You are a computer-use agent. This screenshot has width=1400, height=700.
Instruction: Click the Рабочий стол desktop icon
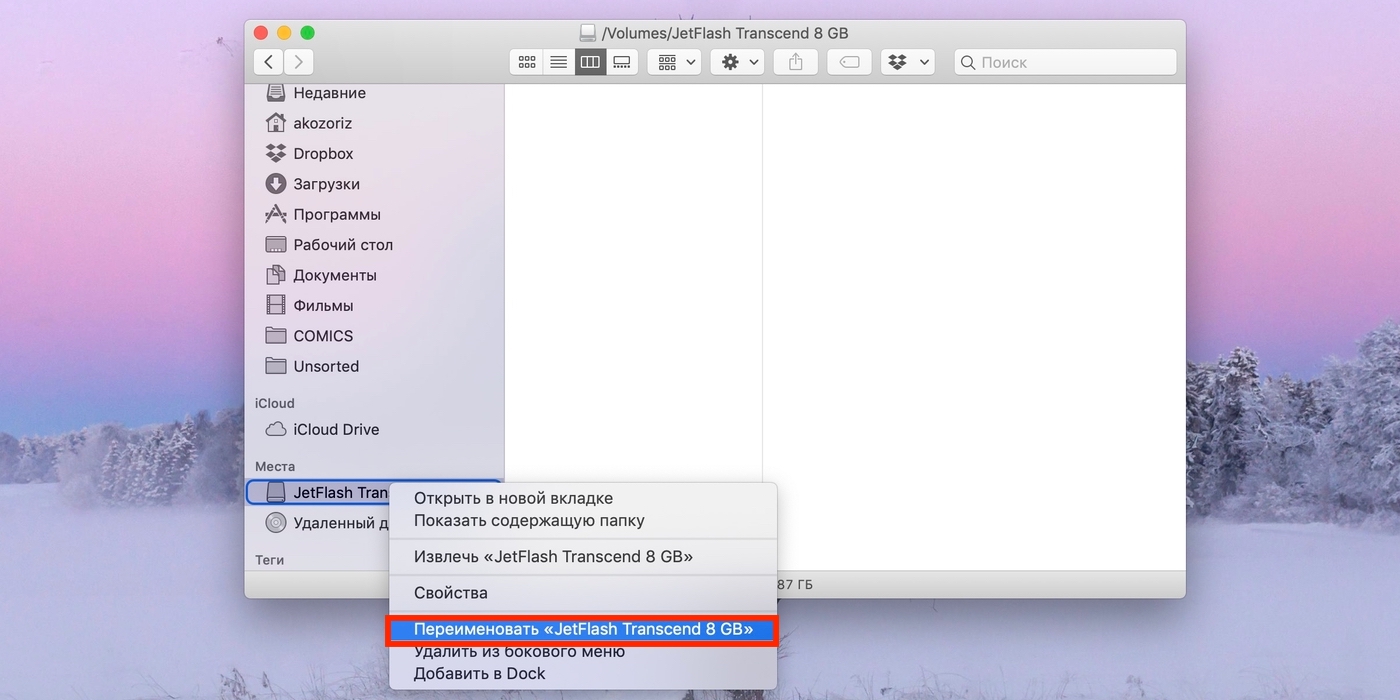pos(276,245)
